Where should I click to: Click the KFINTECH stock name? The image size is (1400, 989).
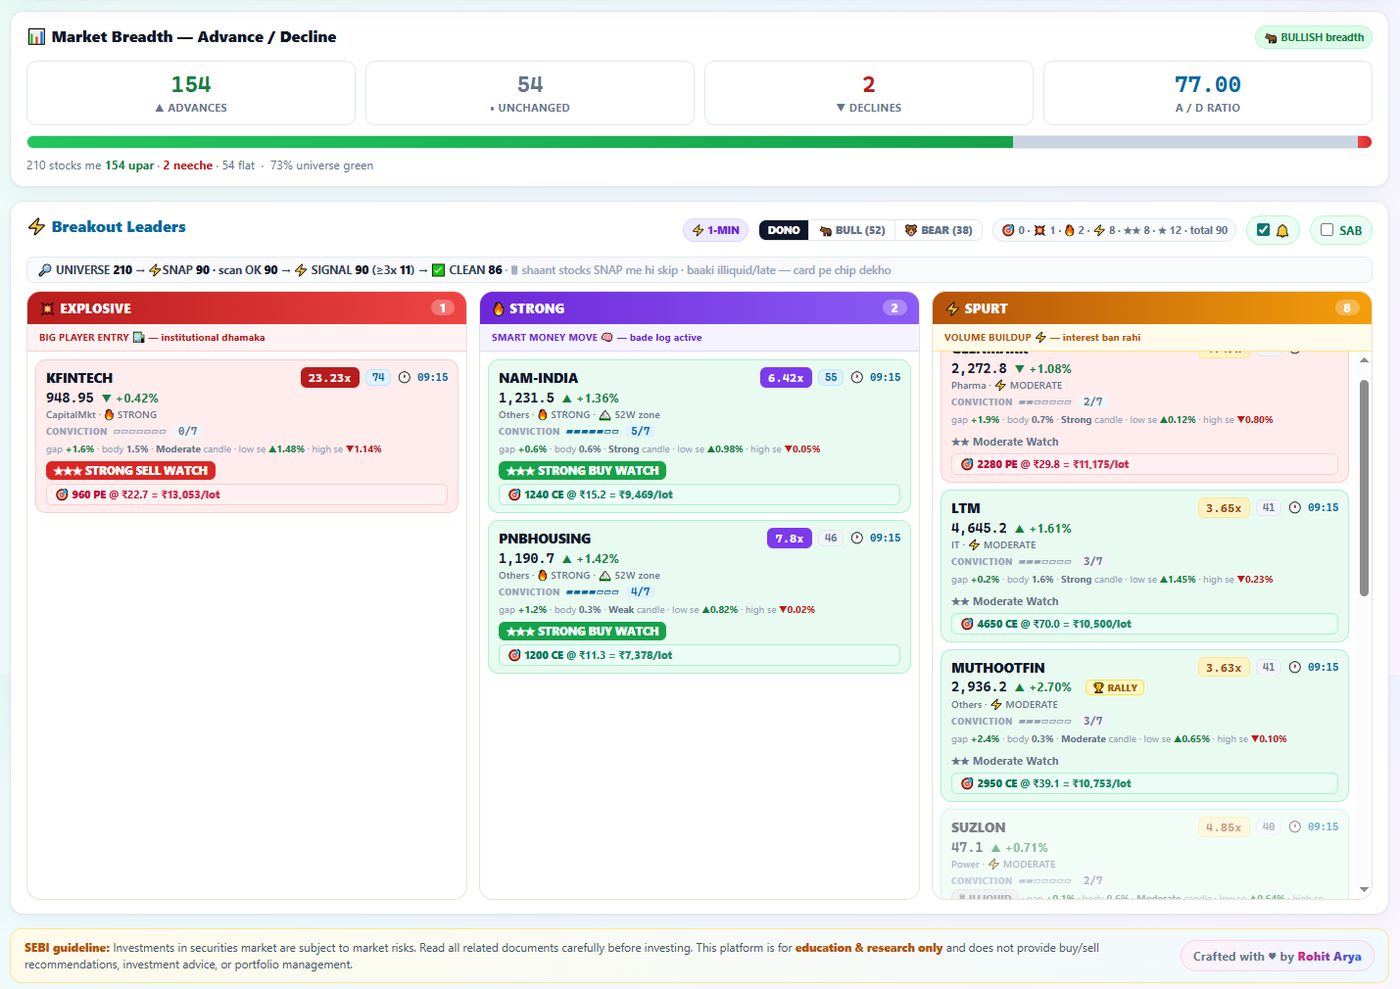[80, 378]
